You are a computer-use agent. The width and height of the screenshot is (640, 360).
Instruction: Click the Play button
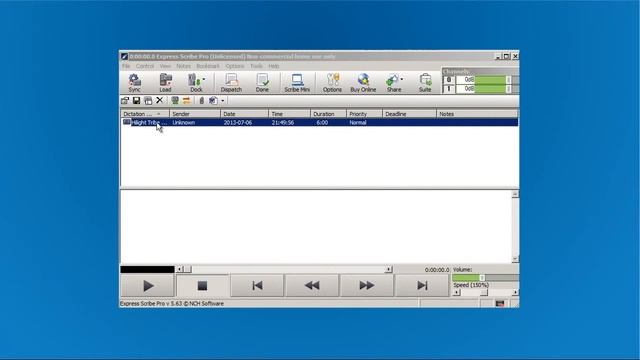click(x=148, y=286)
